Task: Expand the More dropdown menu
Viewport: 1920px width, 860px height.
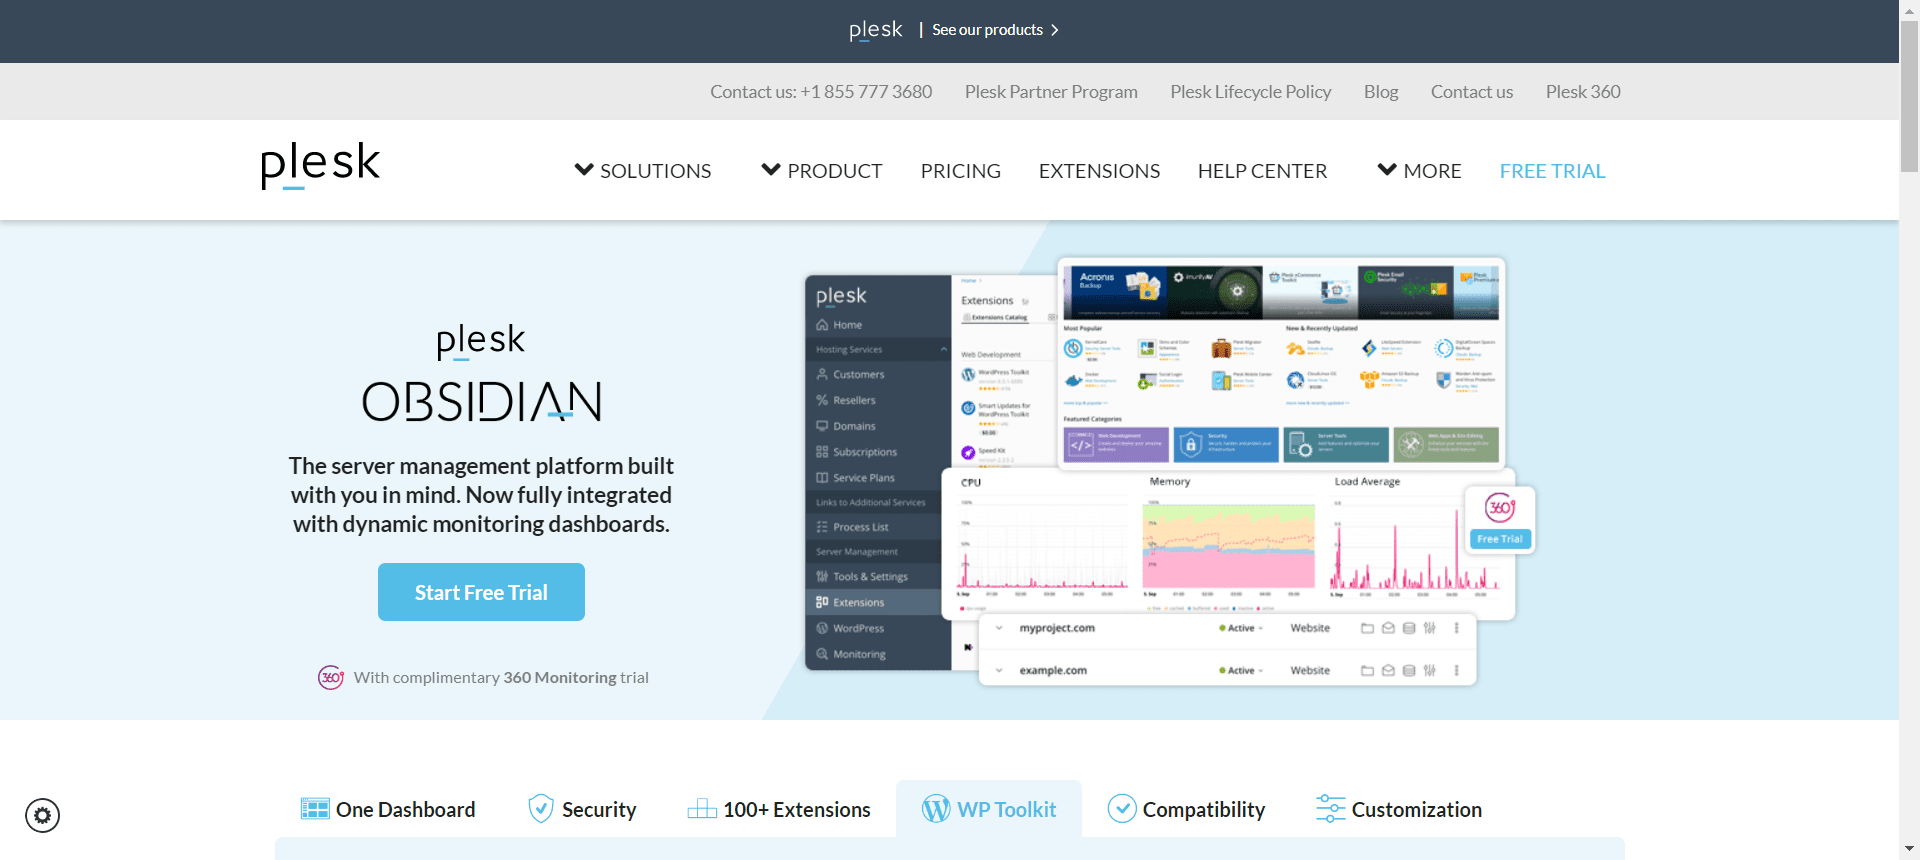Action: (1419, 171)
